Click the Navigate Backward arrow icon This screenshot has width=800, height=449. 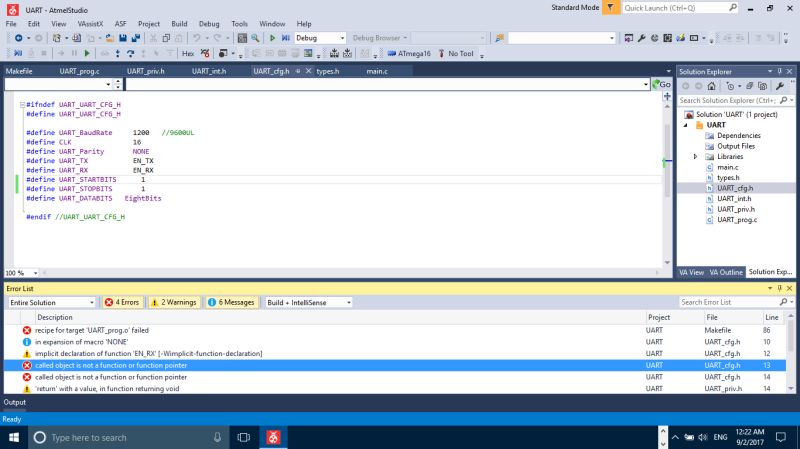point(18,38)
